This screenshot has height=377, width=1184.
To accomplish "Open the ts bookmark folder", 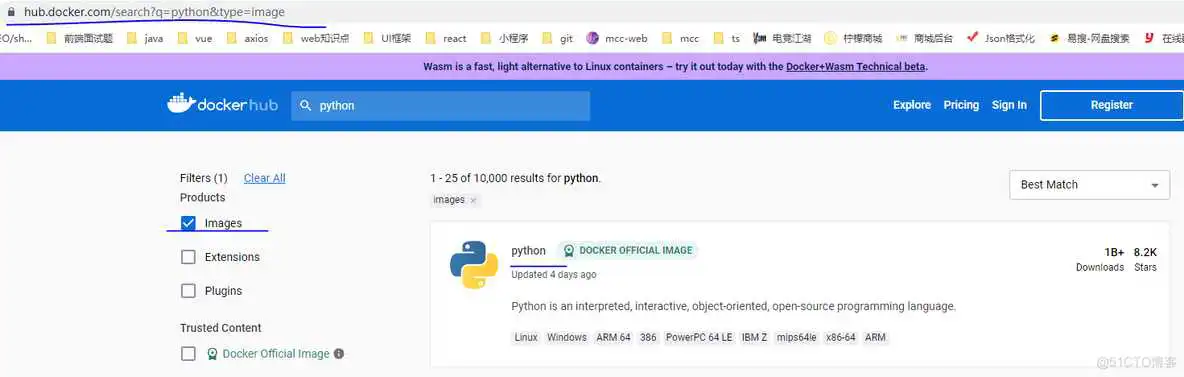I will tap(726, 39).
